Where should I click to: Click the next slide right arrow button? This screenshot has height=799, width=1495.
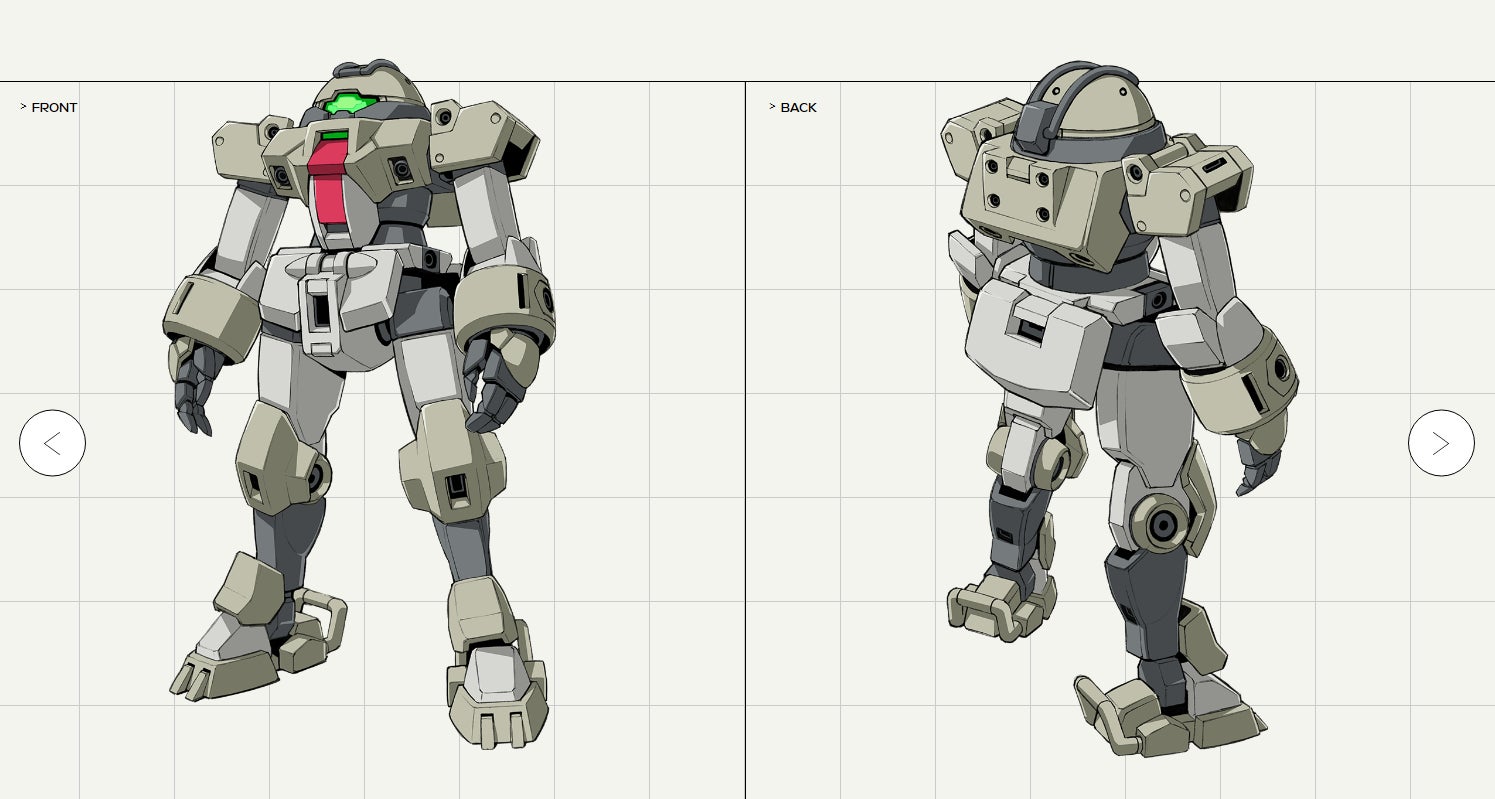(1441, 443)
